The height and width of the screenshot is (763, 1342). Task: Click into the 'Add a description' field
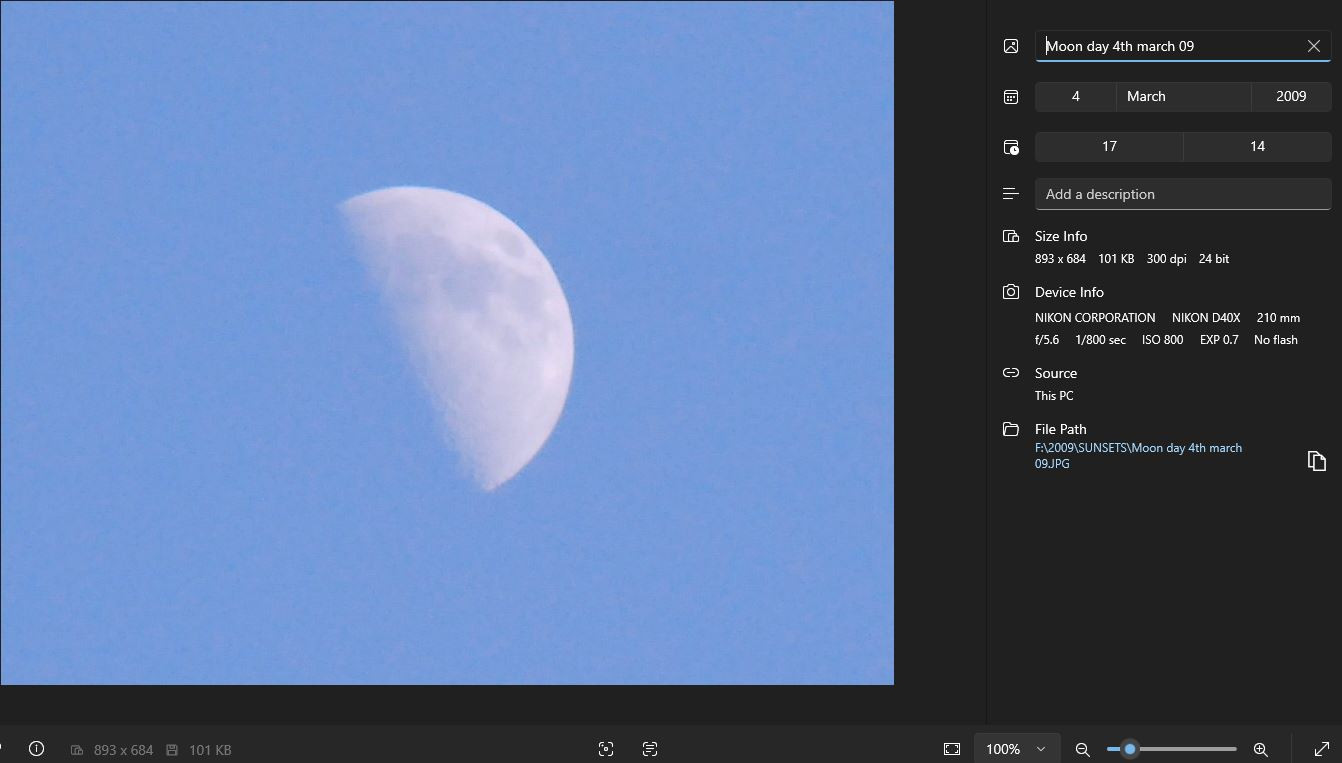(x=1182, y=194)
